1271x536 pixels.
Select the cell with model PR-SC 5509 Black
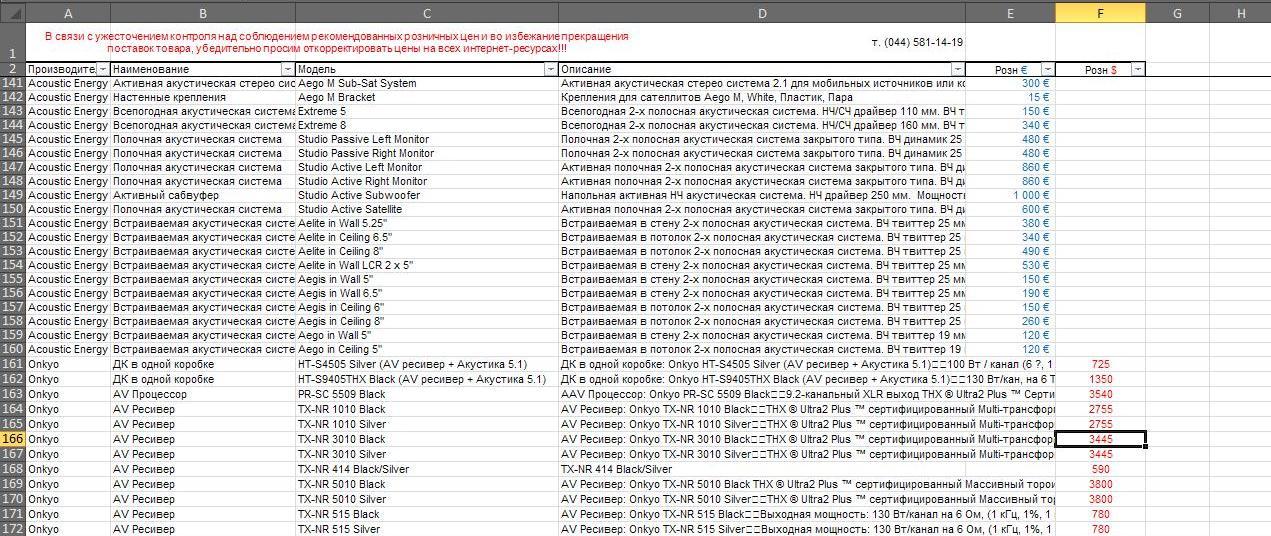[427, 395]
